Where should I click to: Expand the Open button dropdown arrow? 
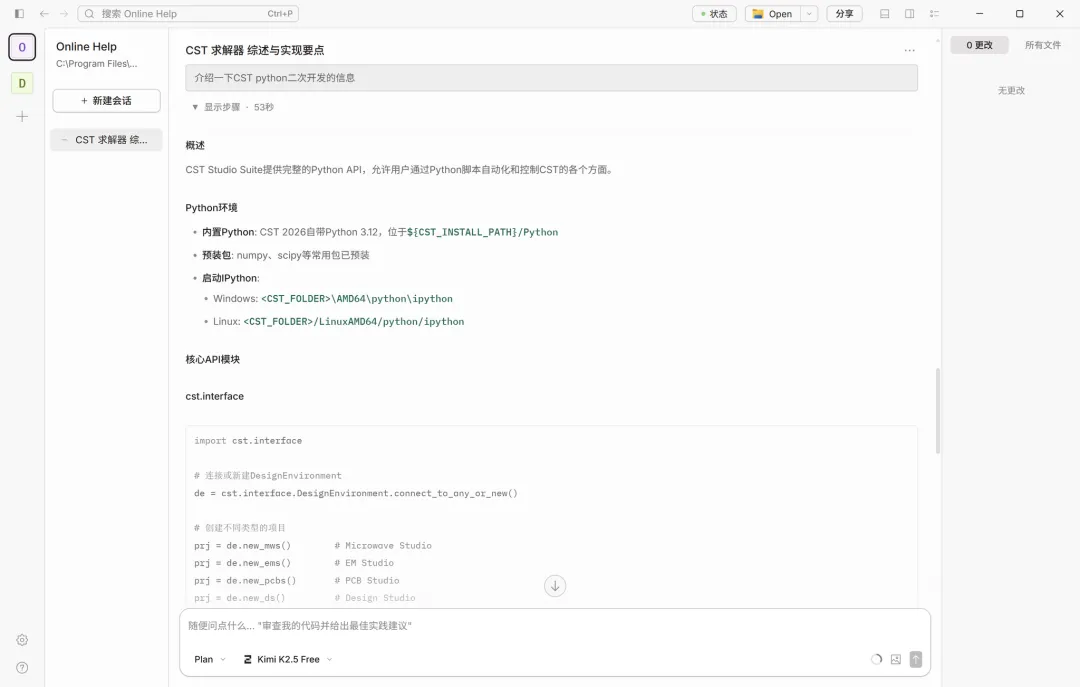[x=809, y=14]
